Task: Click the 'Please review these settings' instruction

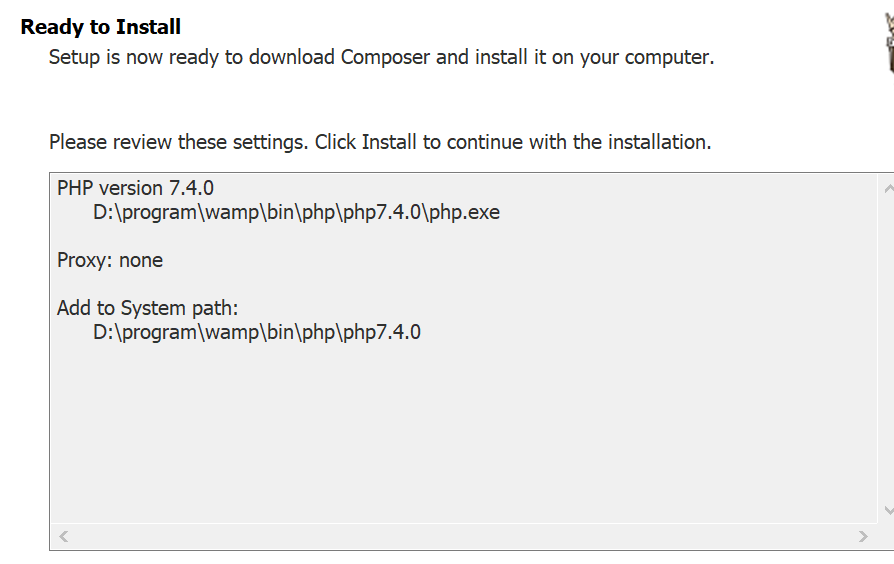Action: coord(380,142)
